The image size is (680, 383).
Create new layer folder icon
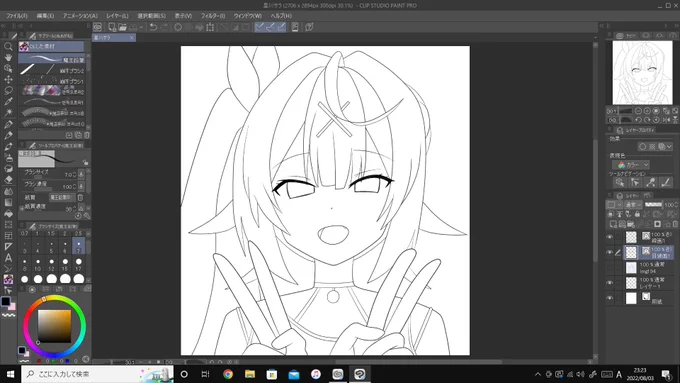[631, 224]
